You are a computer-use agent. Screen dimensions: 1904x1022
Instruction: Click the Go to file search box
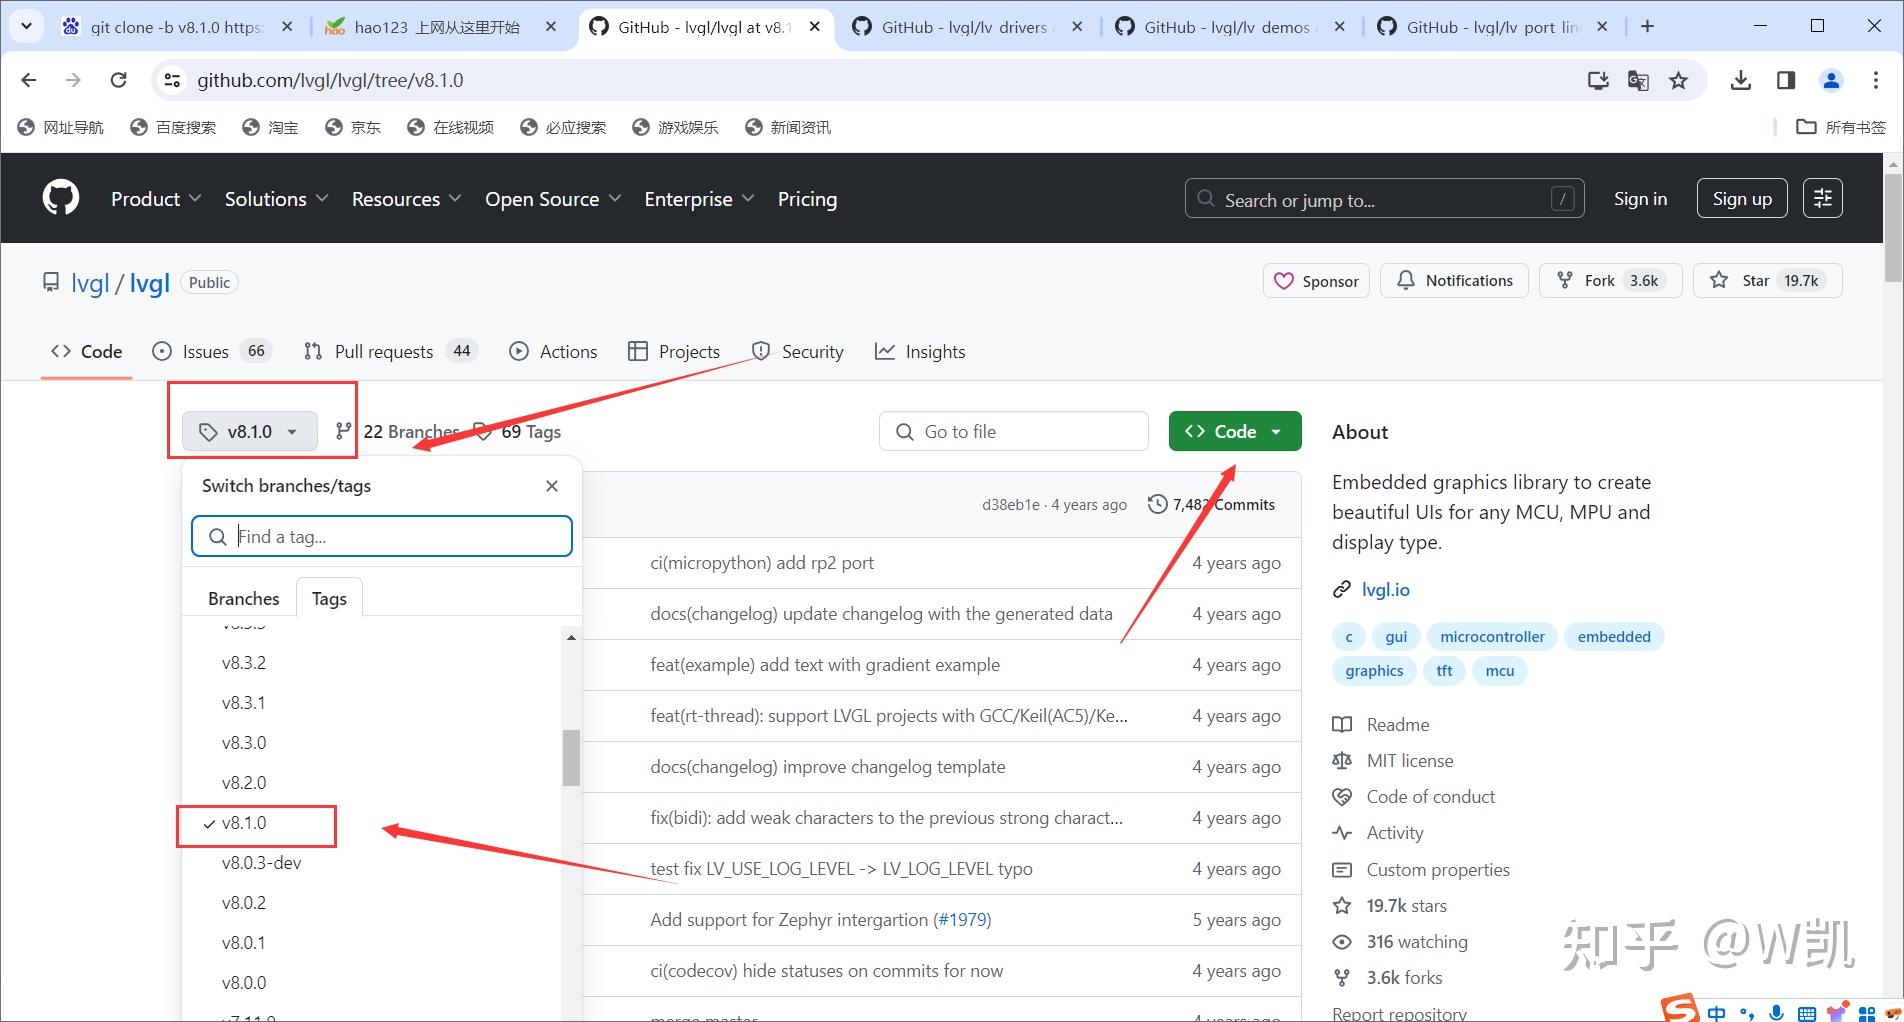[x=1014, y=431]
